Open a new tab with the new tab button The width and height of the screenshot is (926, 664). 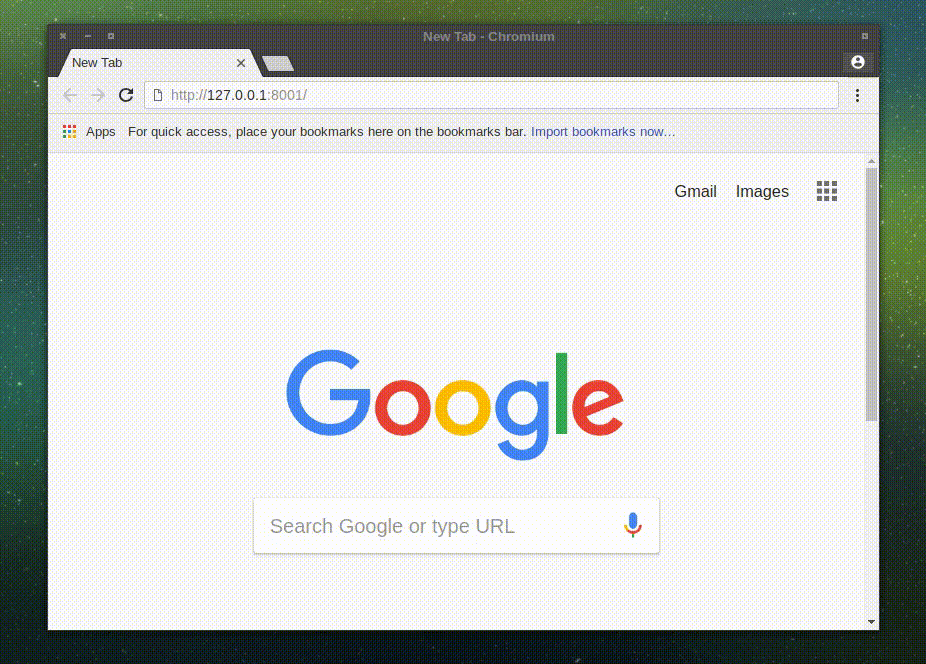pos(278,63)
